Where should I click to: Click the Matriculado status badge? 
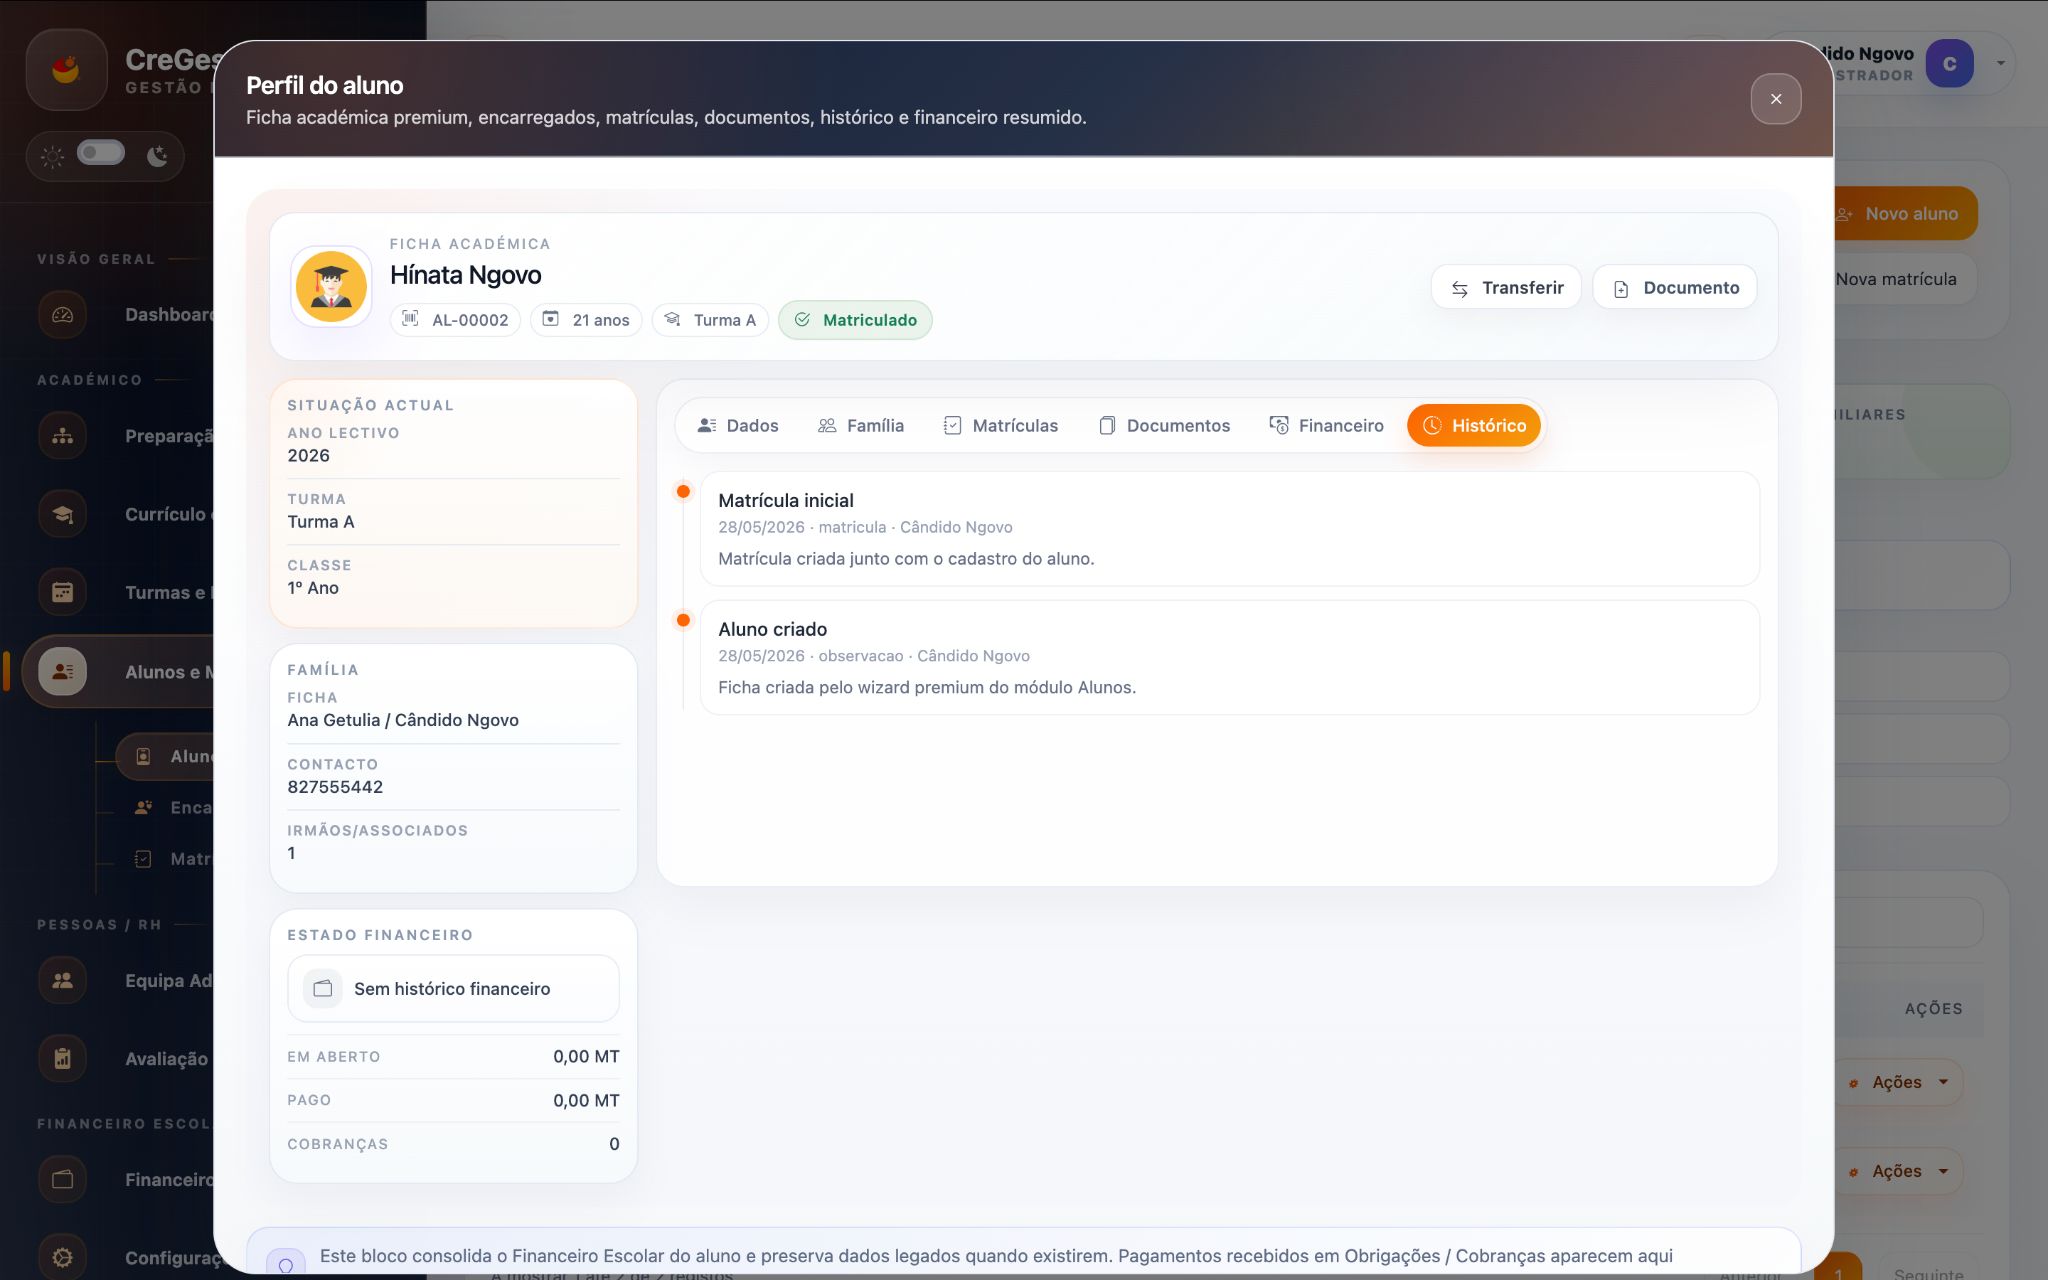855,320
